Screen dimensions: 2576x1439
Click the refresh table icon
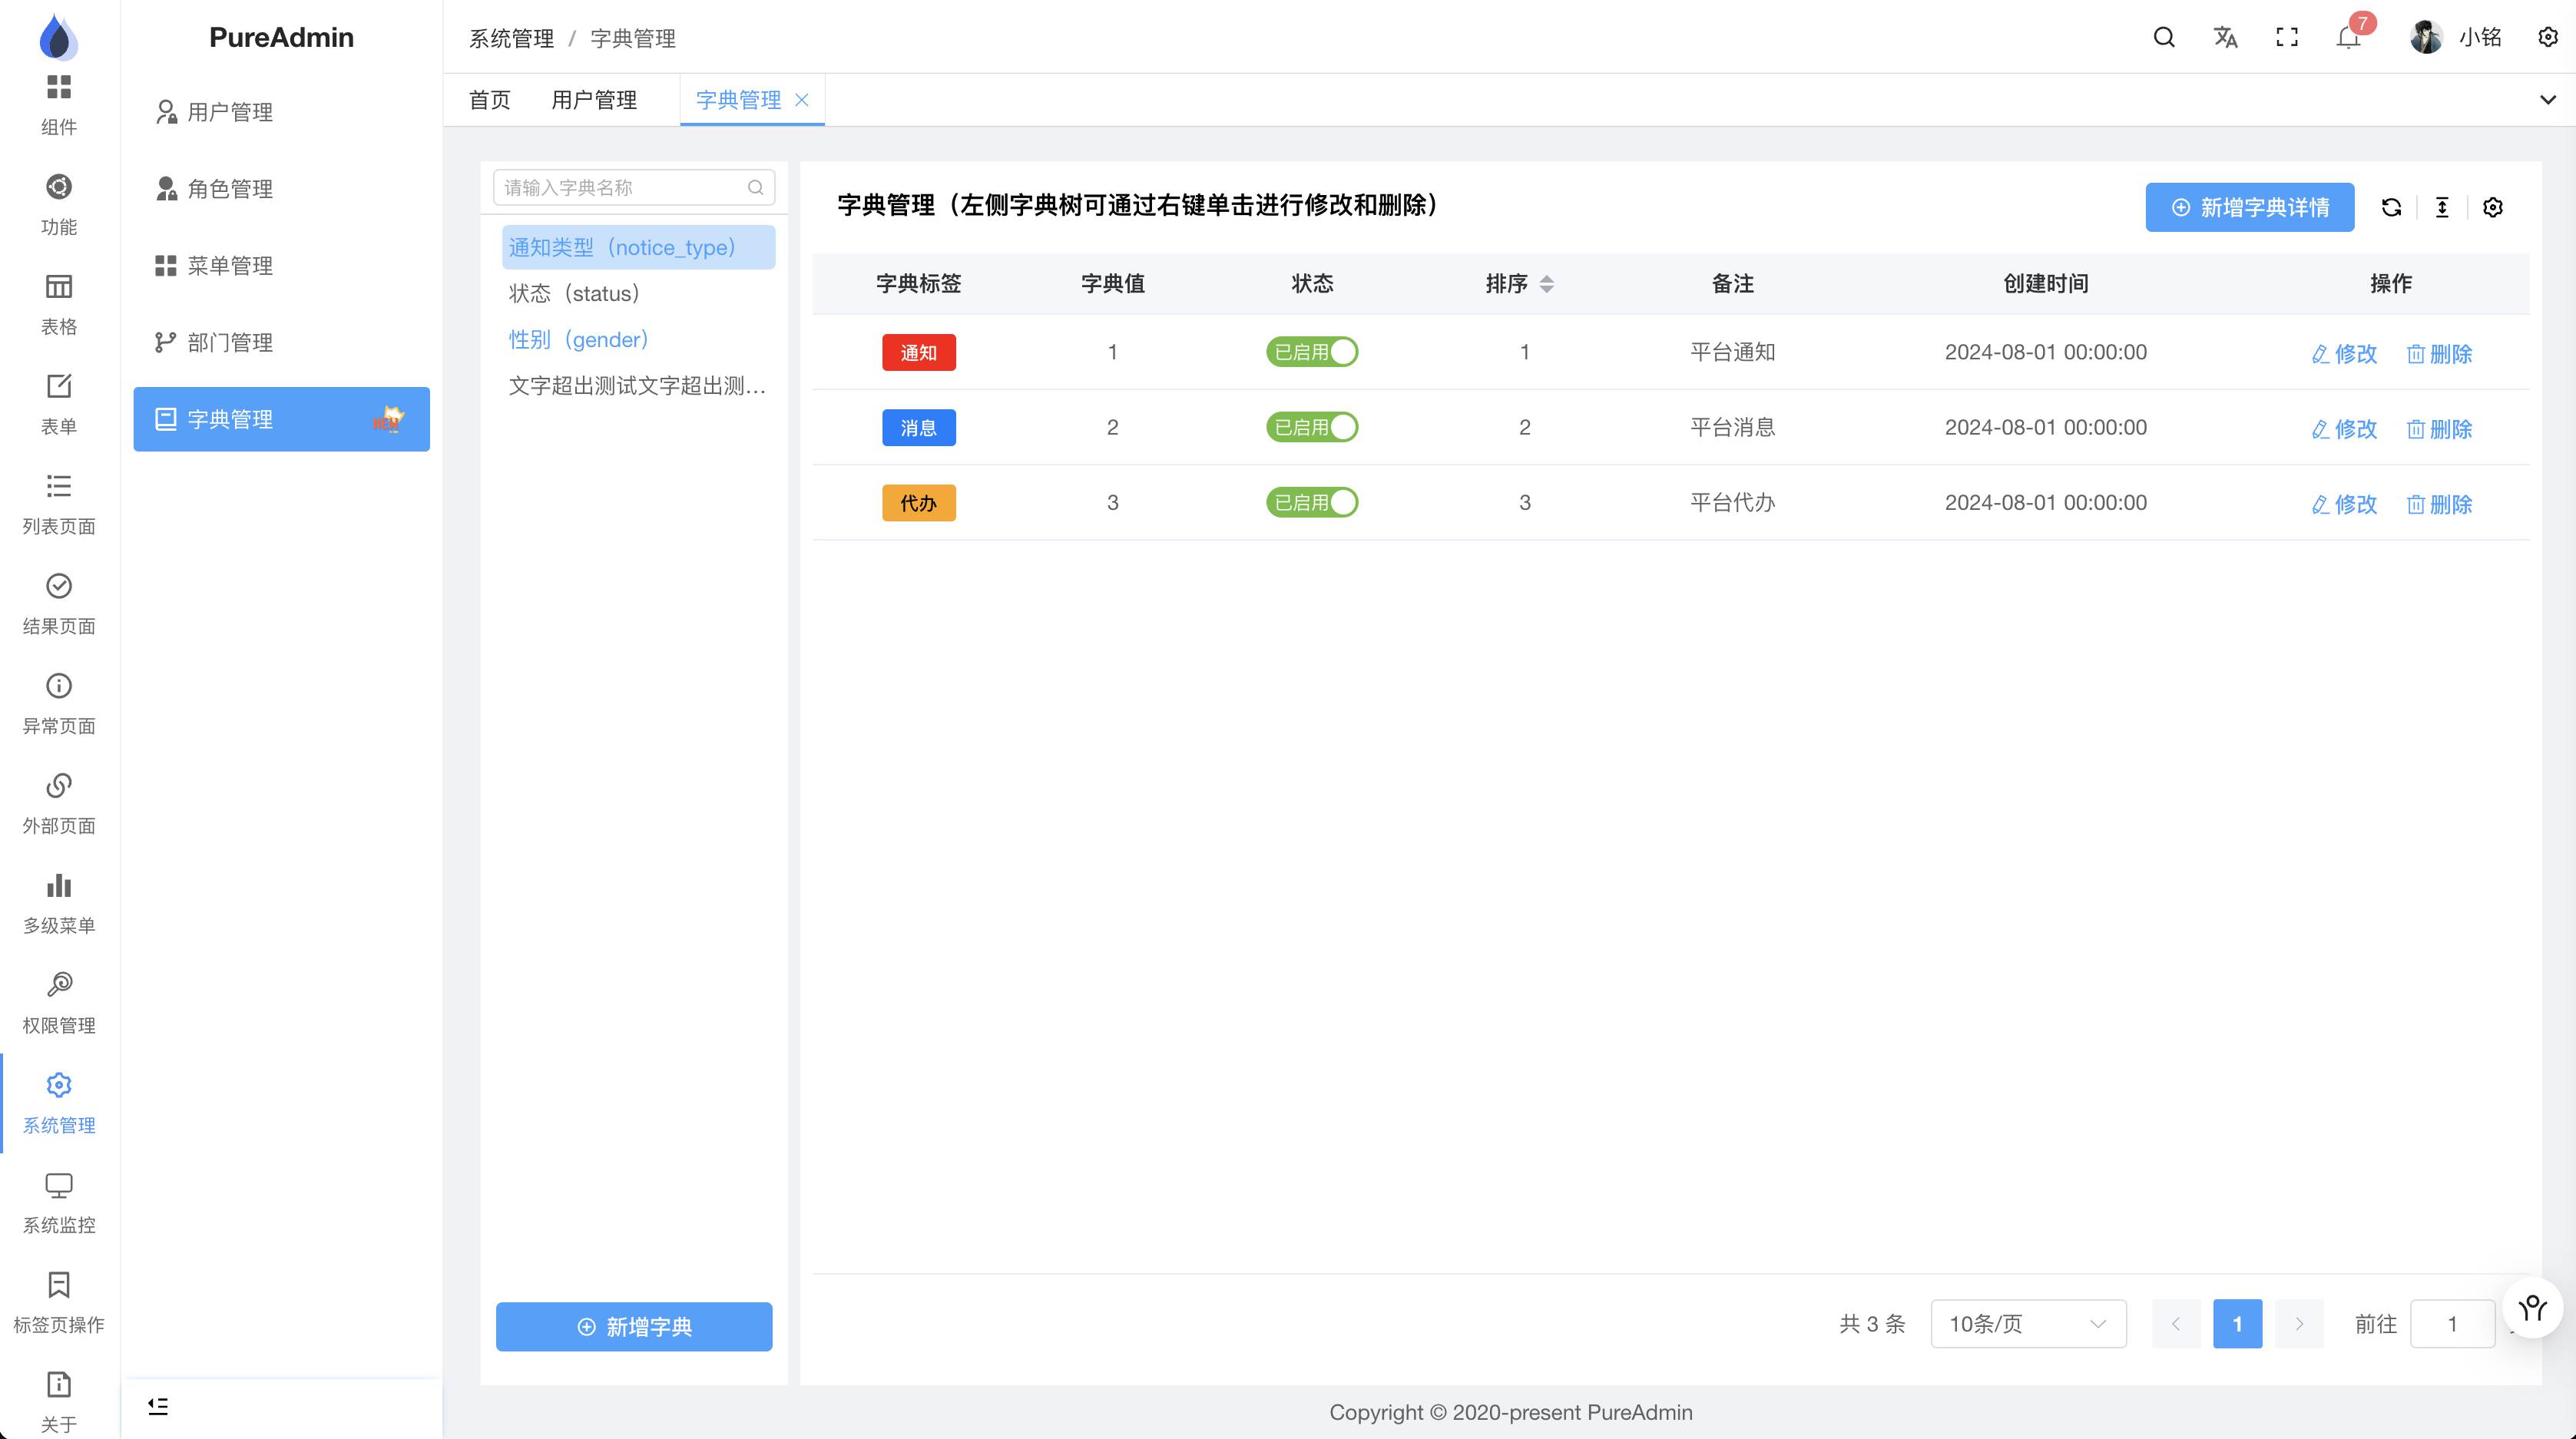click(2391, 207)
